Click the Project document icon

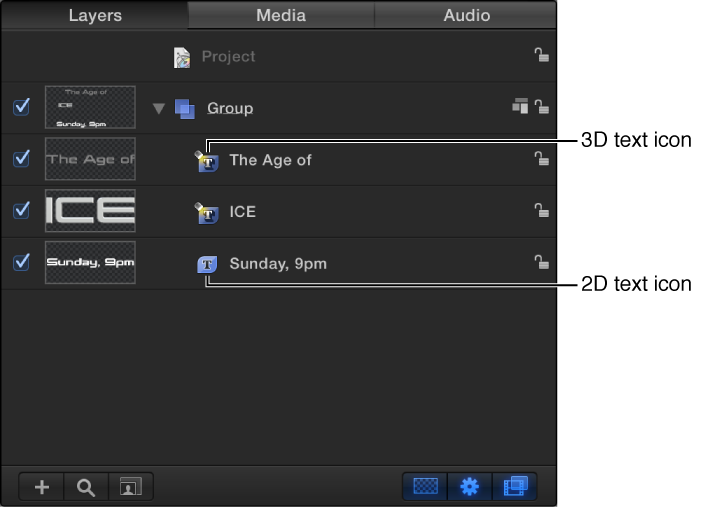pos(182,57)
